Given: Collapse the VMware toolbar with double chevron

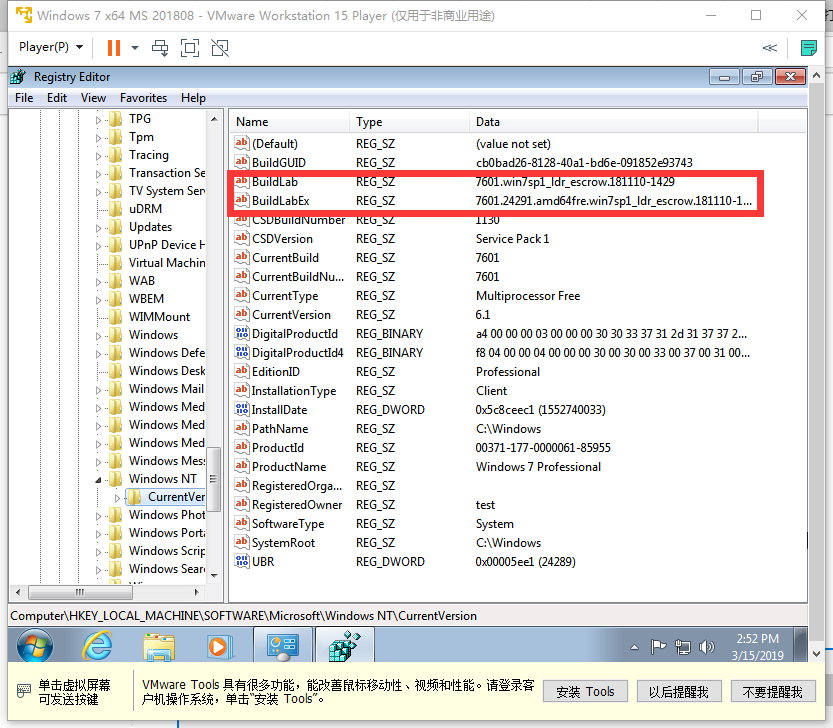Looking at the screenshot, I should (770, 48).
